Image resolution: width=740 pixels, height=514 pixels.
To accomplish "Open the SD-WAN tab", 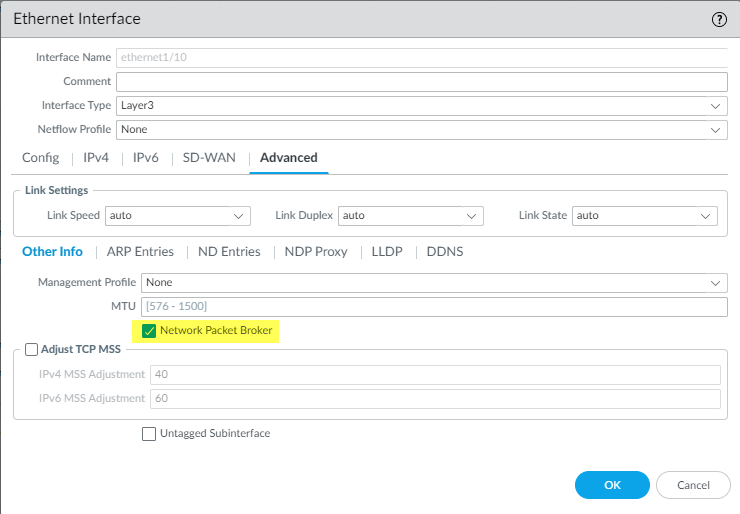I will pos(208,158).
